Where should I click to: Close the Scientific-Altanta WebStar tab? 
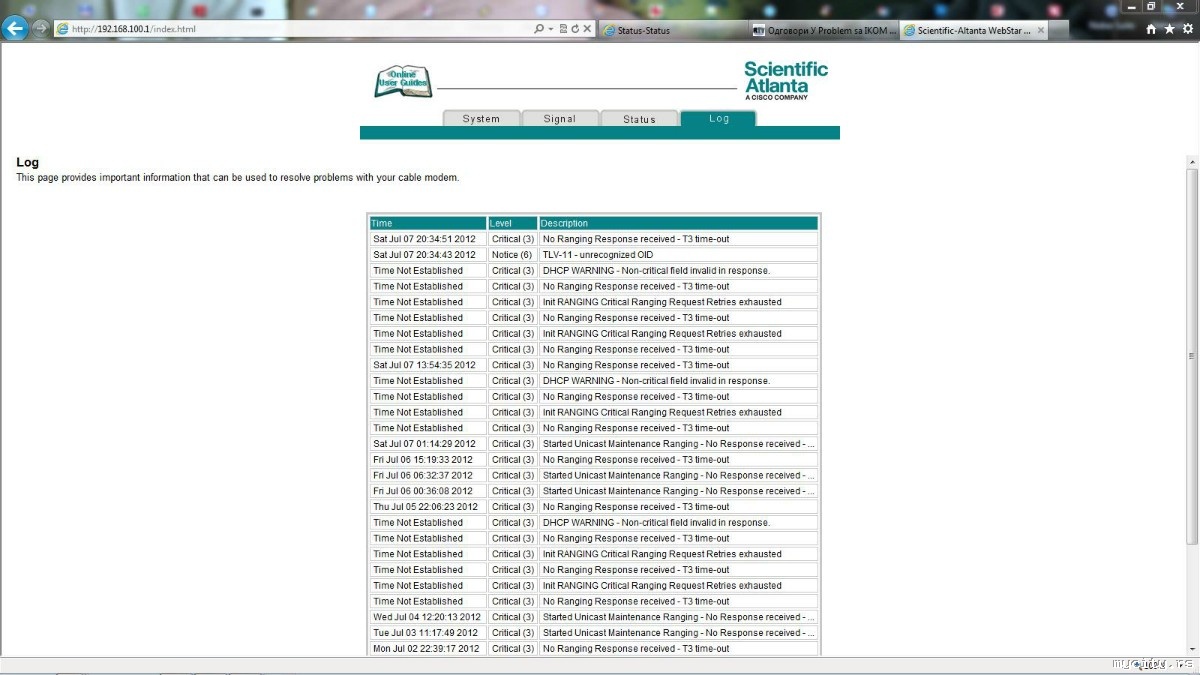[1040, 30]
